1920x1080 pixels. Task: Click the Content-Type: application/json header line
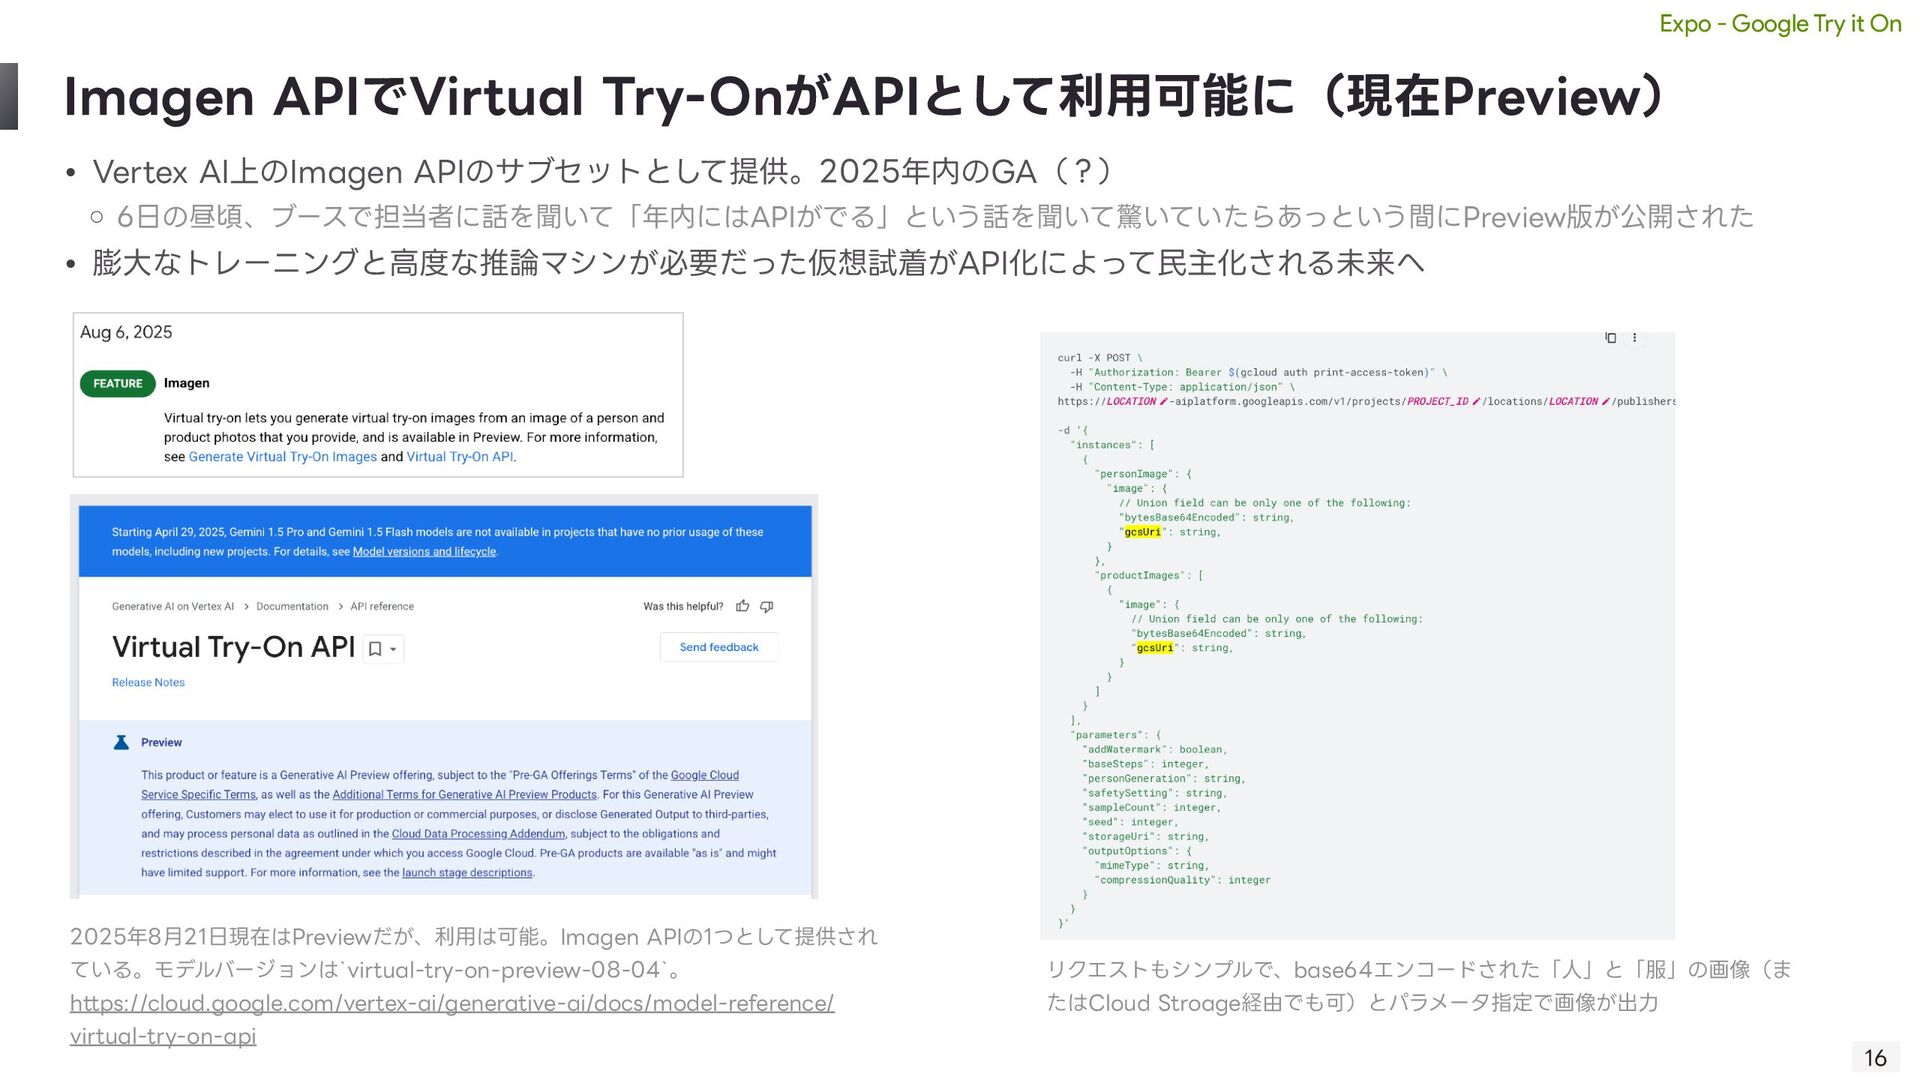(x=1182, y=387)
